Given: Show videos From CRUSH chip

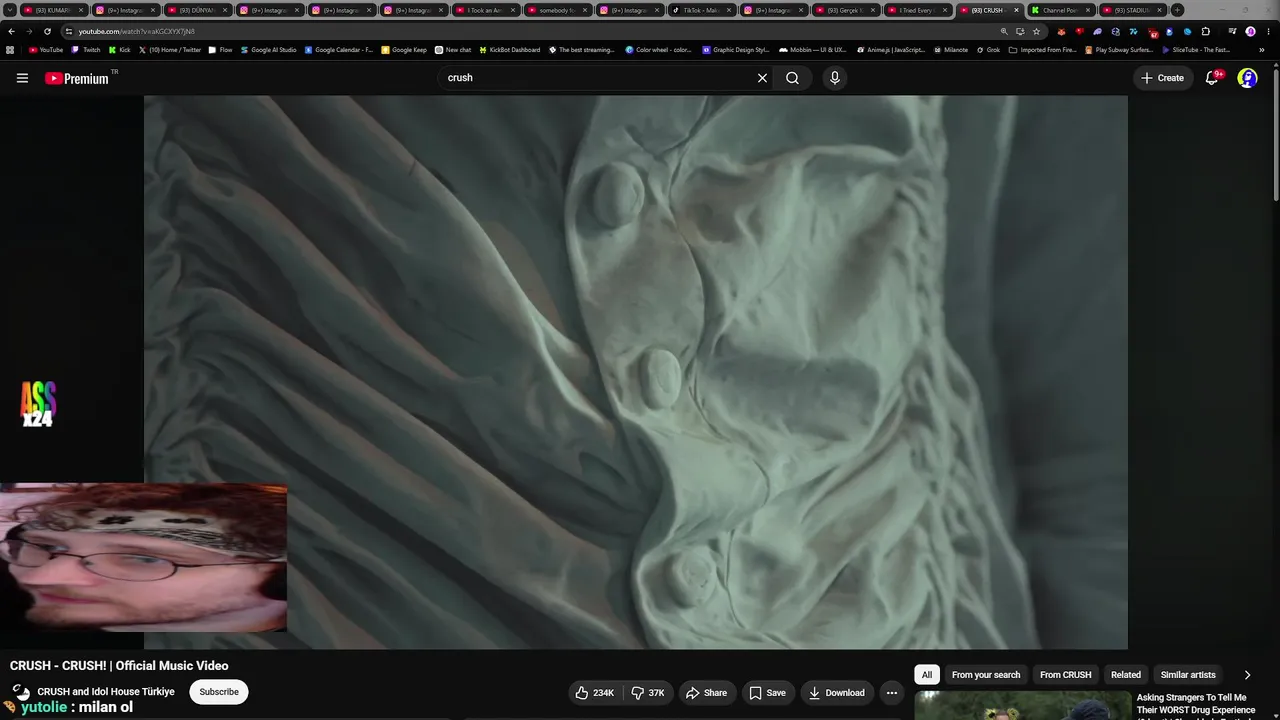Looking at the screenshot, I should pyautogui.click(x=1066, y=675).
